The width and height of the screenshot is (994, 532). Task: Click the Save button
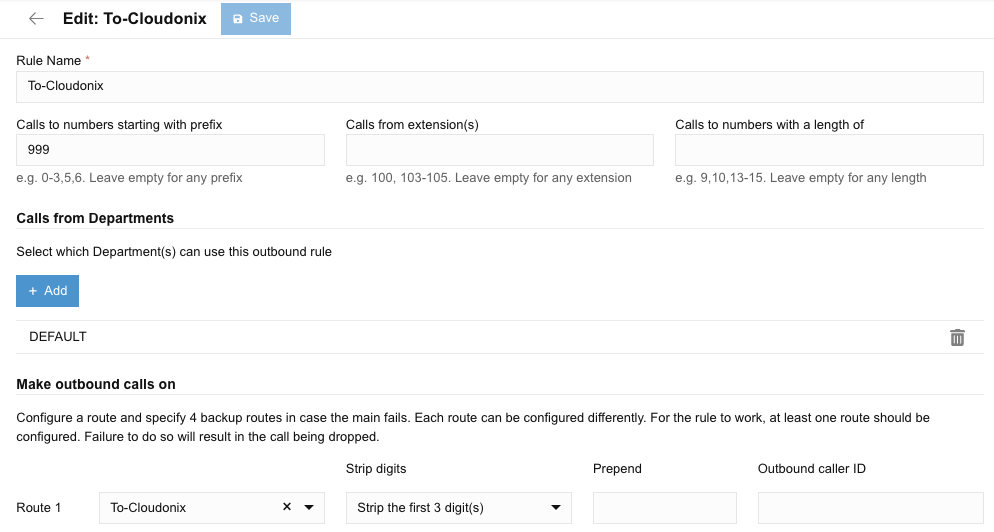click(x=256, y=19)
